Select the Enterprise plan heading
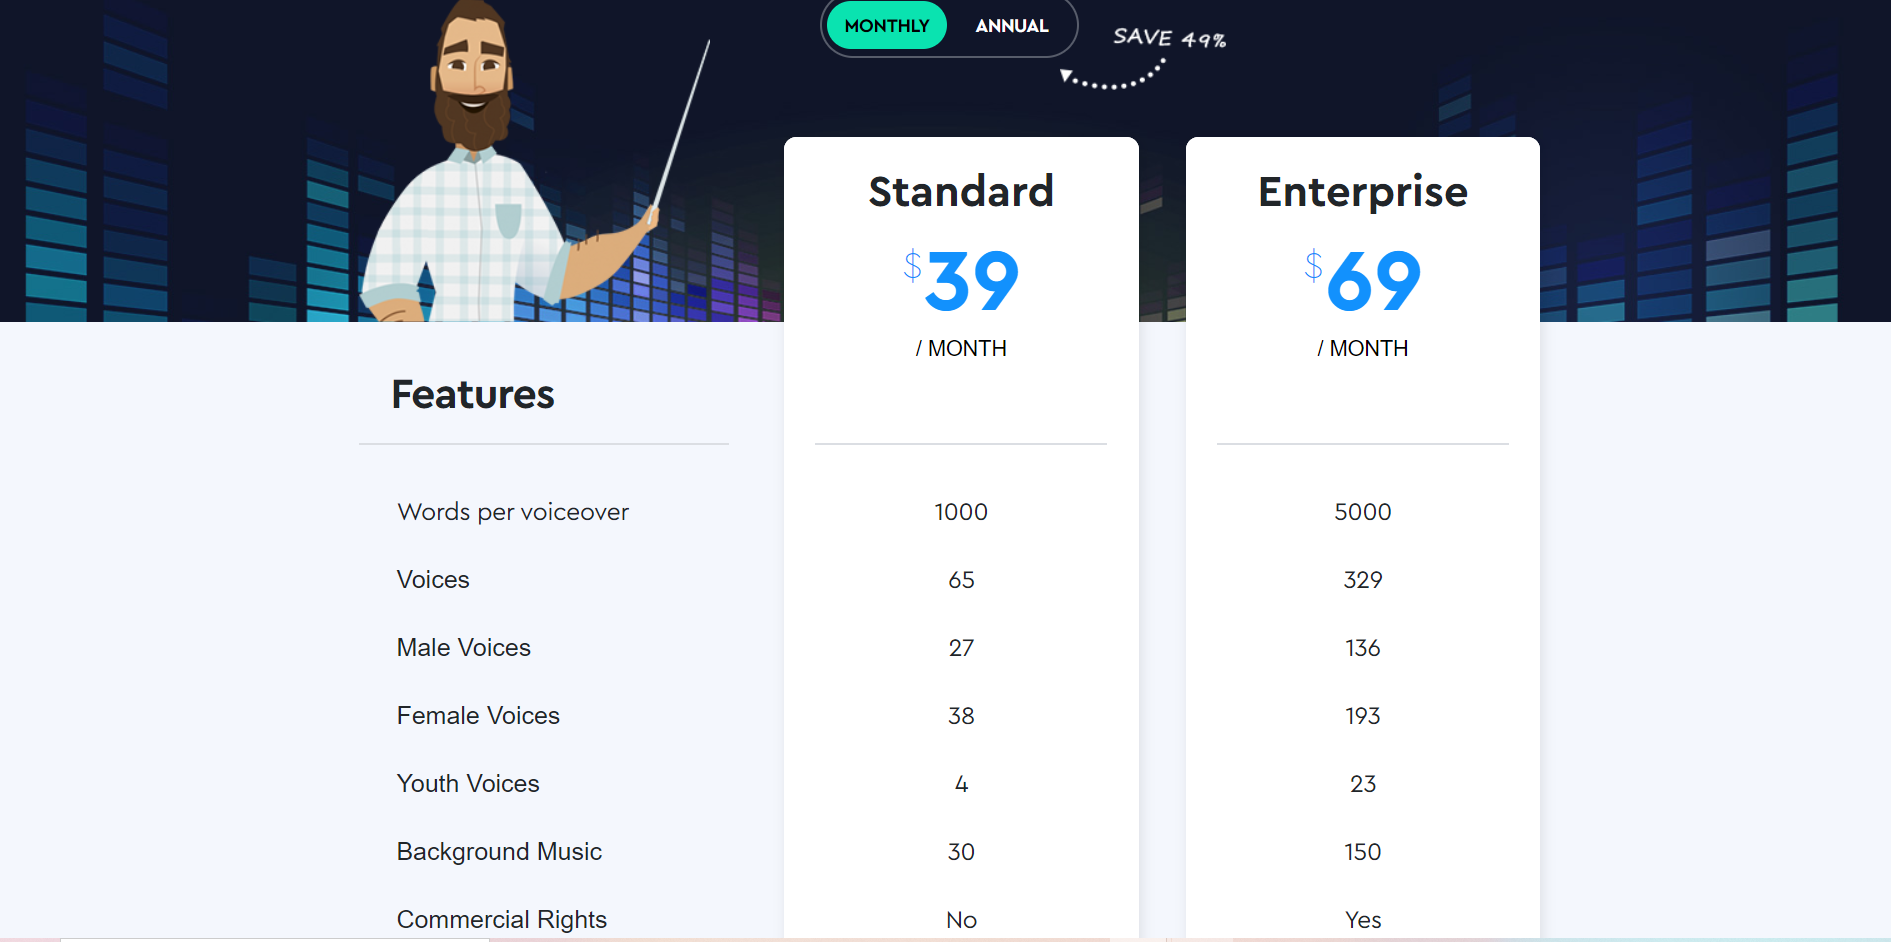This screenshot has width=1891, height=942. 1362,191
